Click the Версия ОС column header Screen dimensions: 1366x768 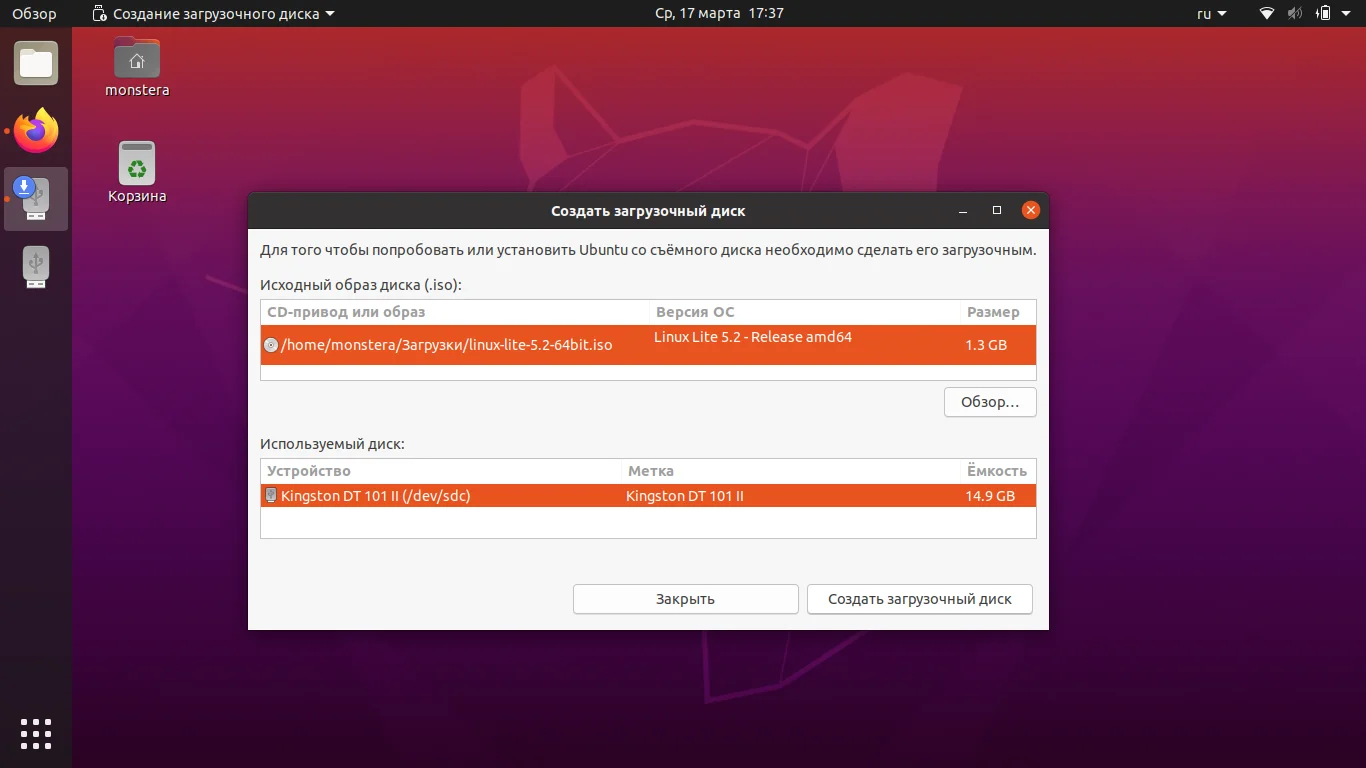tap(695, 311)
